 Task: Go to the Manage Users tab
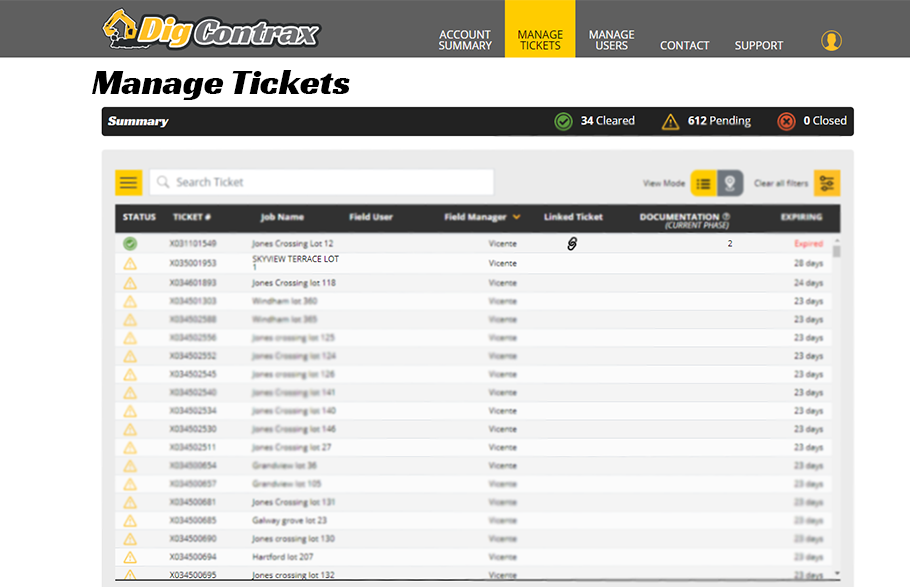pos(611,40)
